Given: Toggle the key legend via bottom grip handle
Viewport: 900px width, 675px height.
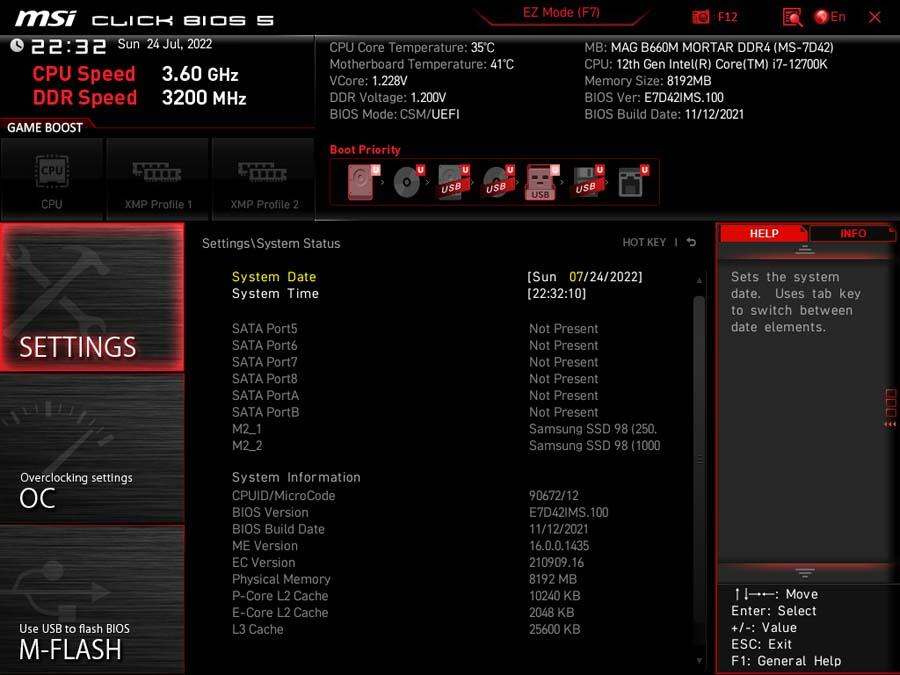Looking at the screenshot, I should tap(805, 573).
